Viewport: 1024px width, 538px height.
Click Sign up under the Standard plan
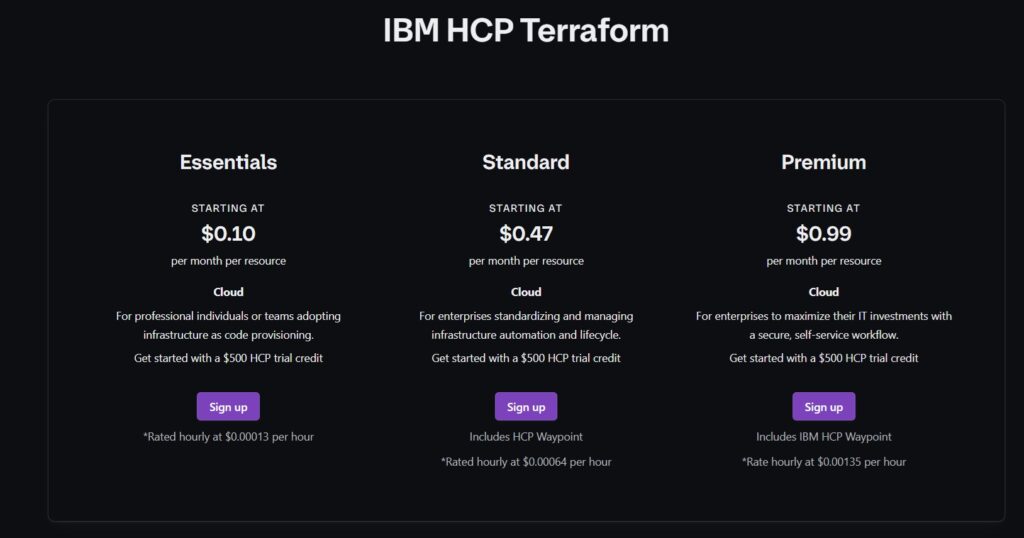click(x=526, y=406)
